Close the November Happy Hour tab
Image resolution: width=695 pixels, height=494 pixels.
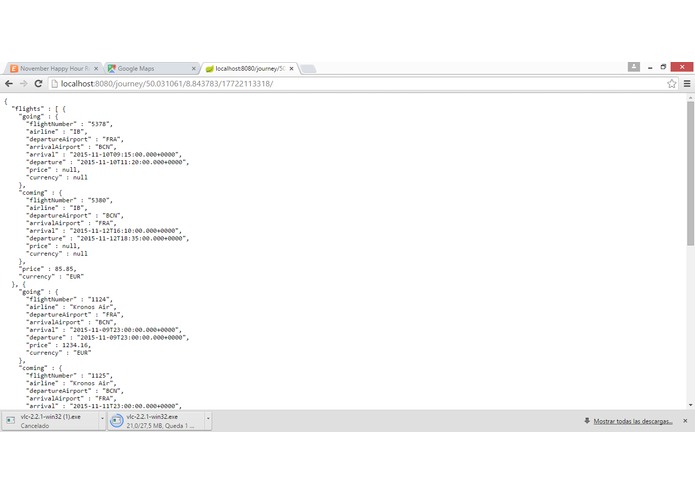click(96, 69)
